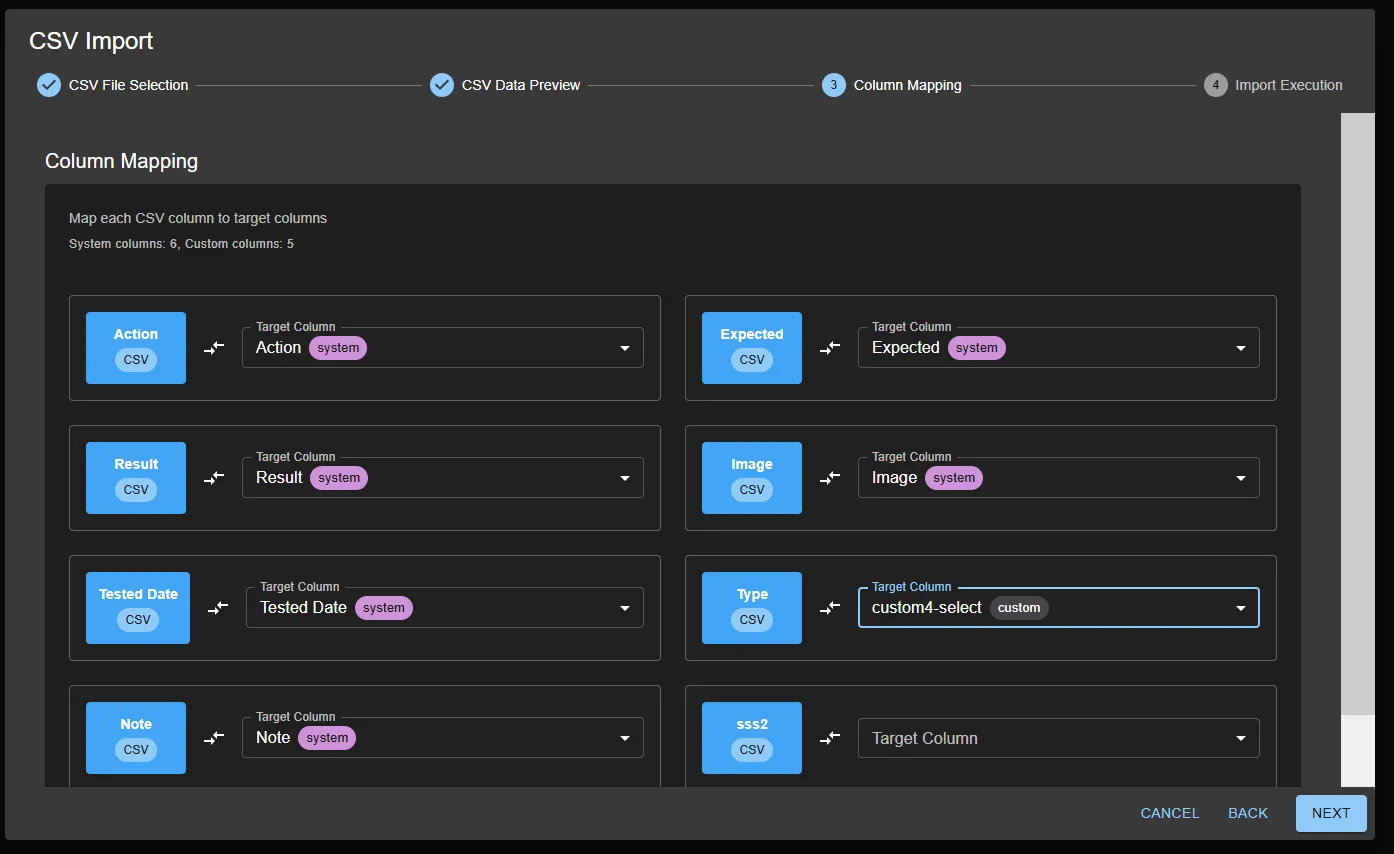Click the blue Tested Date CSV column chip
The image size is (1394, 854).
coord(138,608)
